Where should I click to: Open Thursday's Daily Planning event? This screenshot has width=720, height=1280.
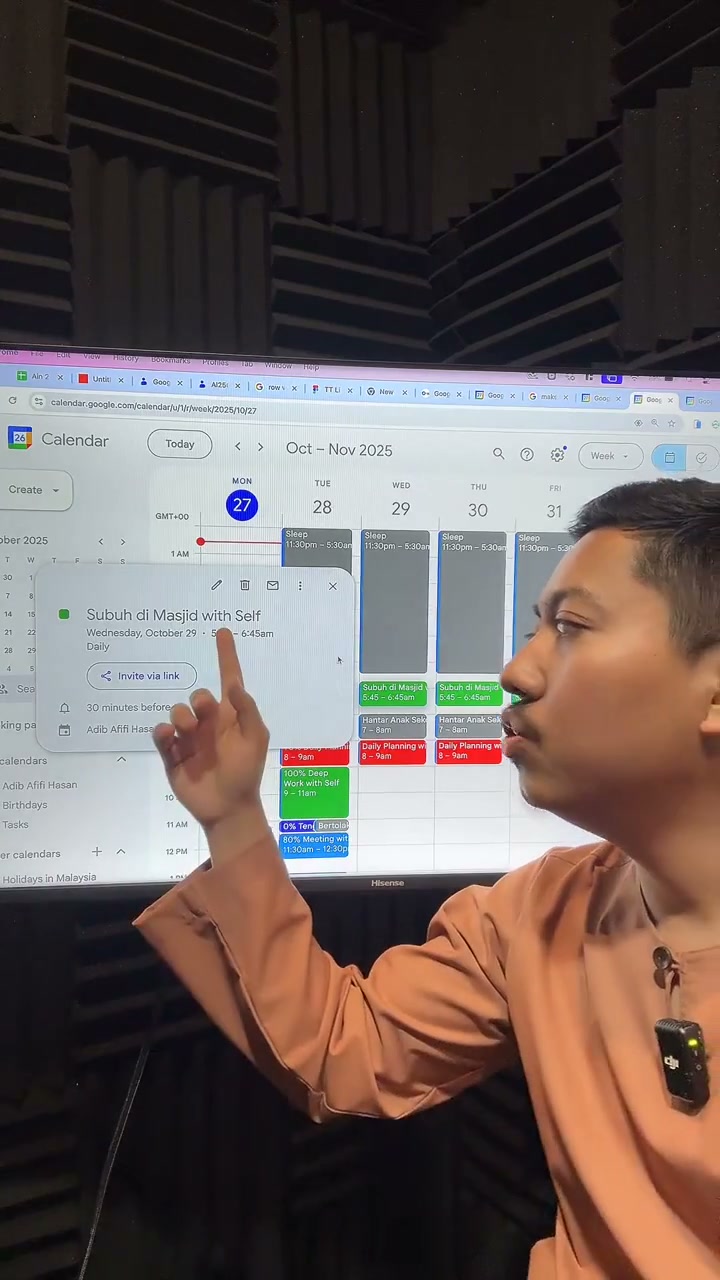point(469,752)
